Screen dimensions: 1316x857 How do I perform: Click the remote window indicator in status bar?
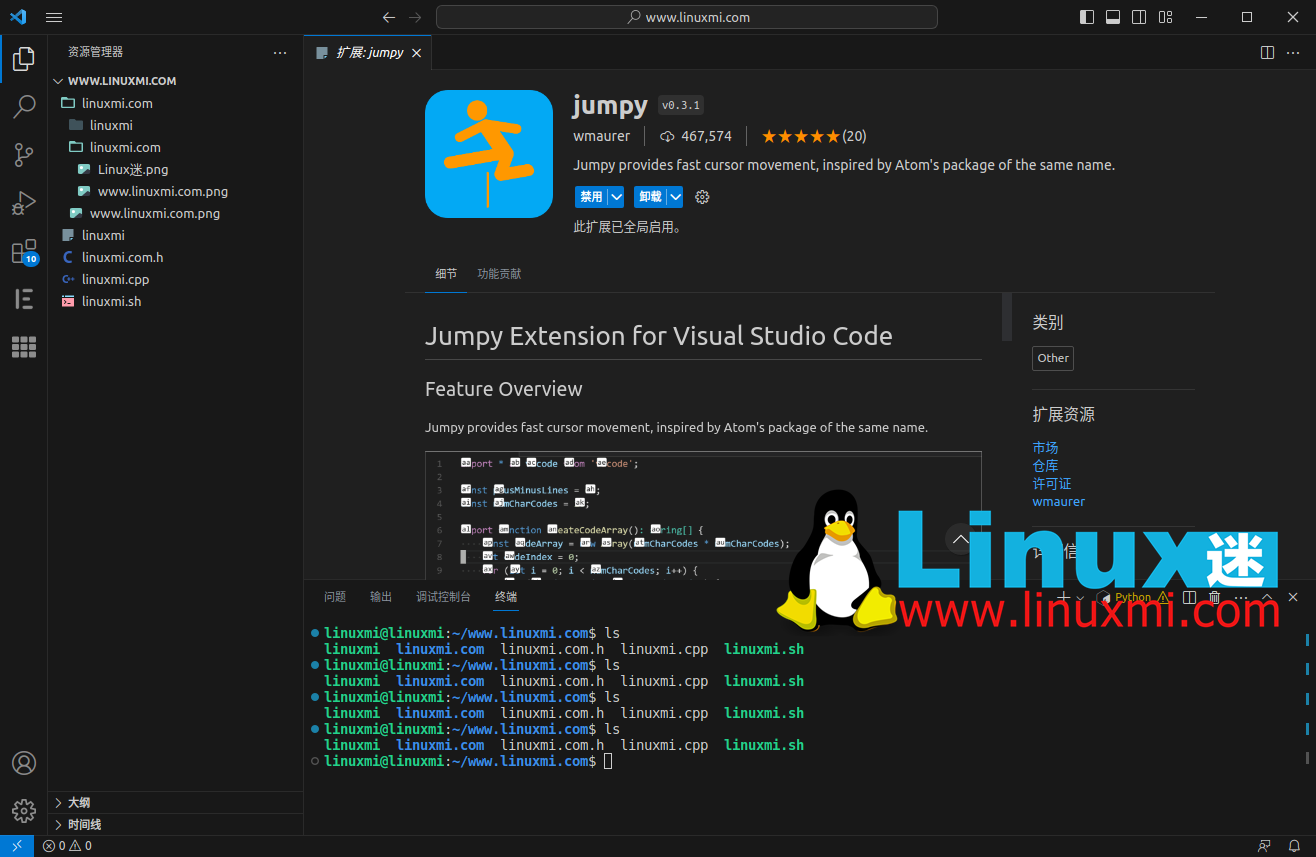click(x=17, y=846)
